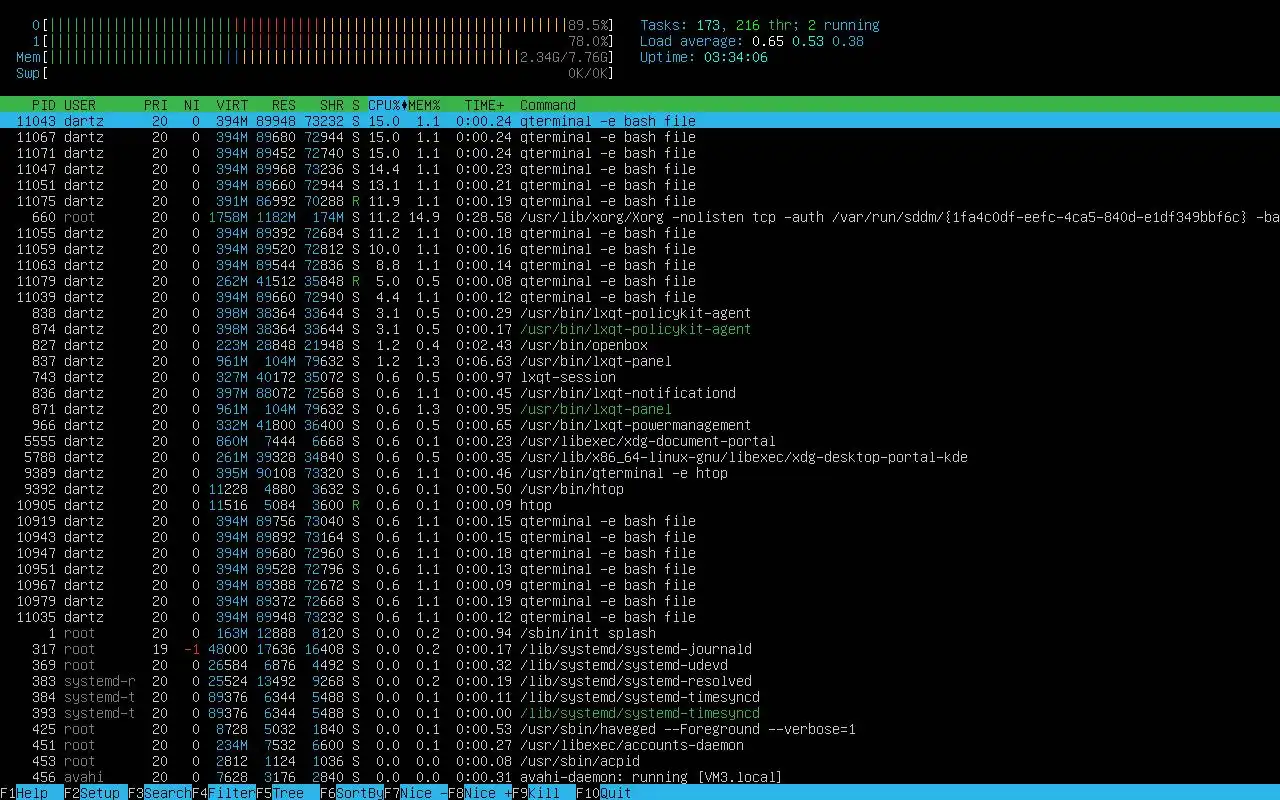Select PID 9392 /usr/bin/htop row
The width and height of the screenshot is (1280, 800).
tap(640, 489)
